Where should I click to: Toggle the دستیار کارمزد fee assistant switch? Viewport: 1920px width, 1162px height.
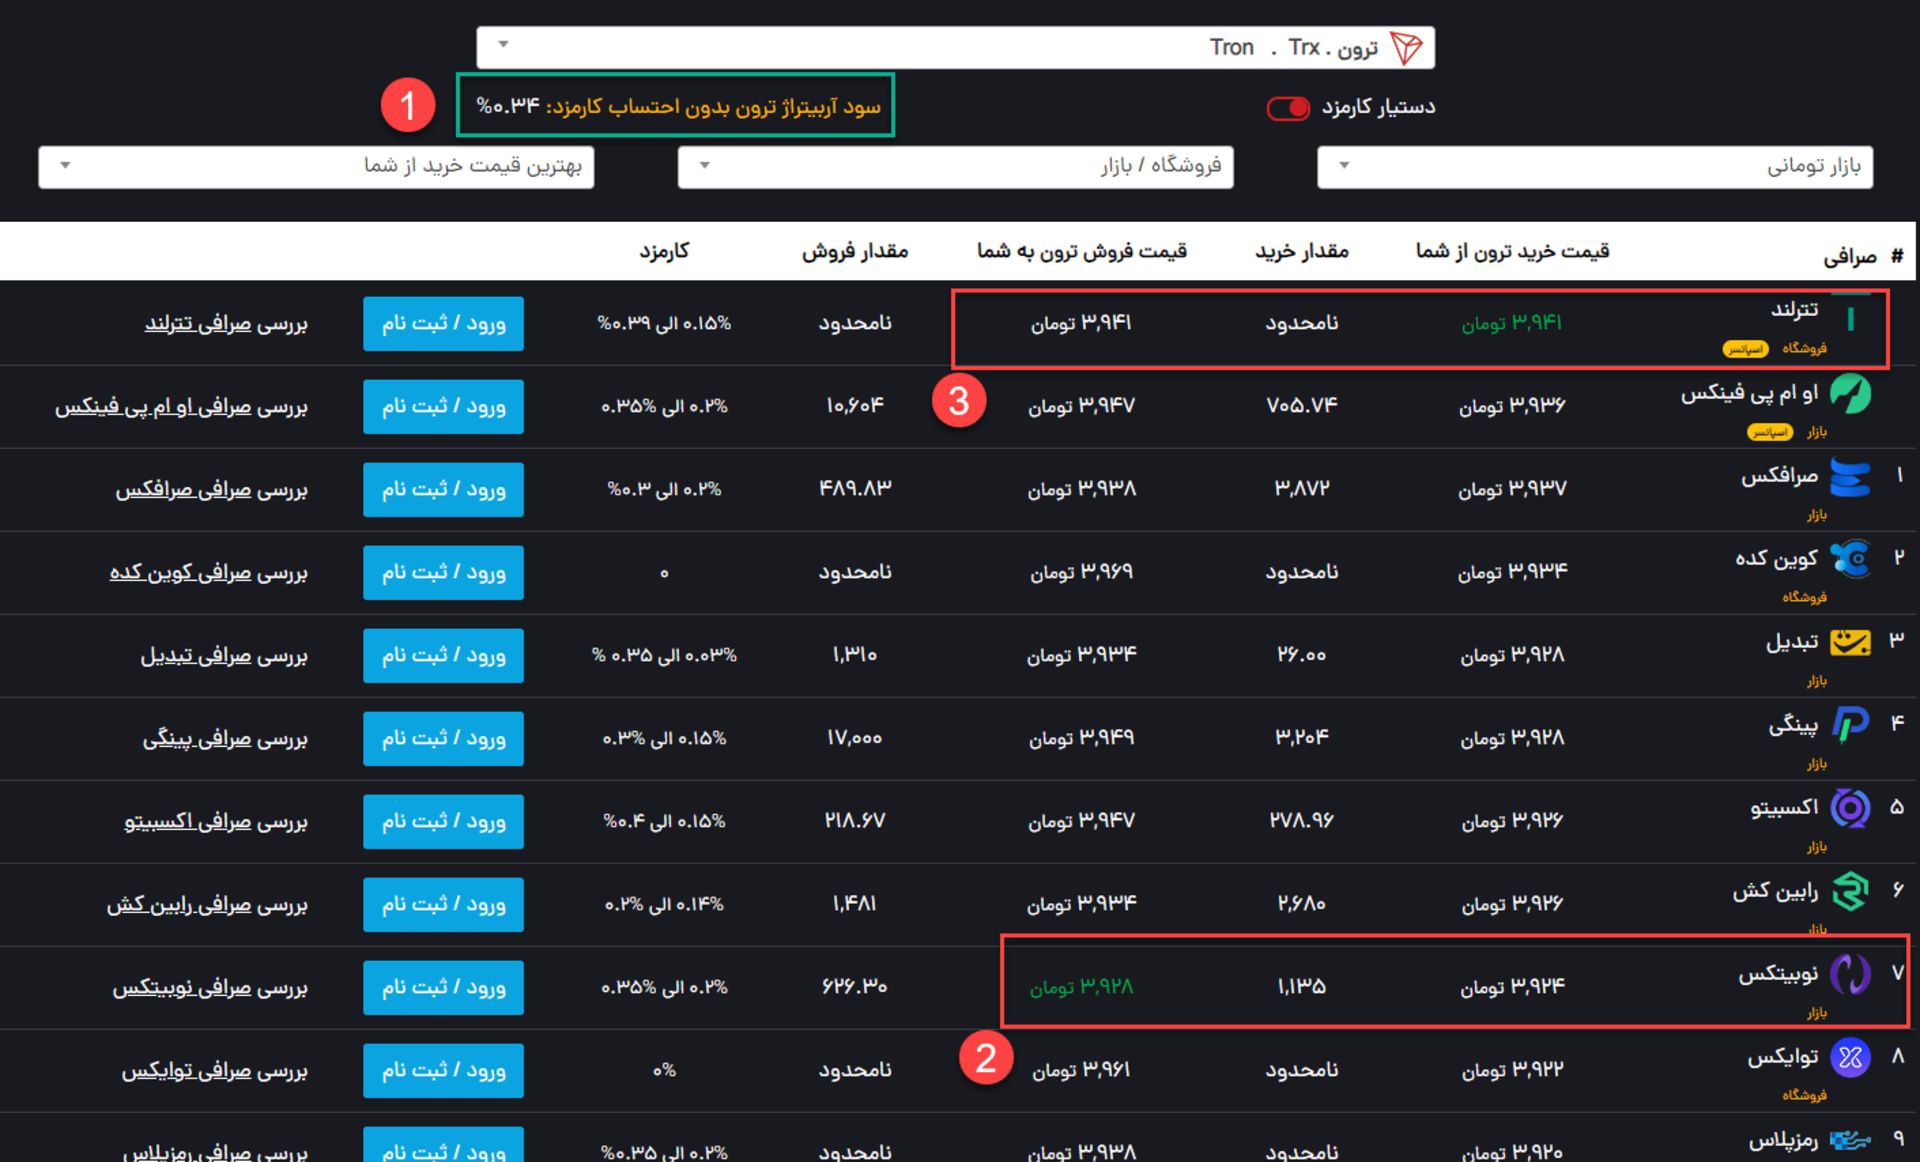(1288, 108)
